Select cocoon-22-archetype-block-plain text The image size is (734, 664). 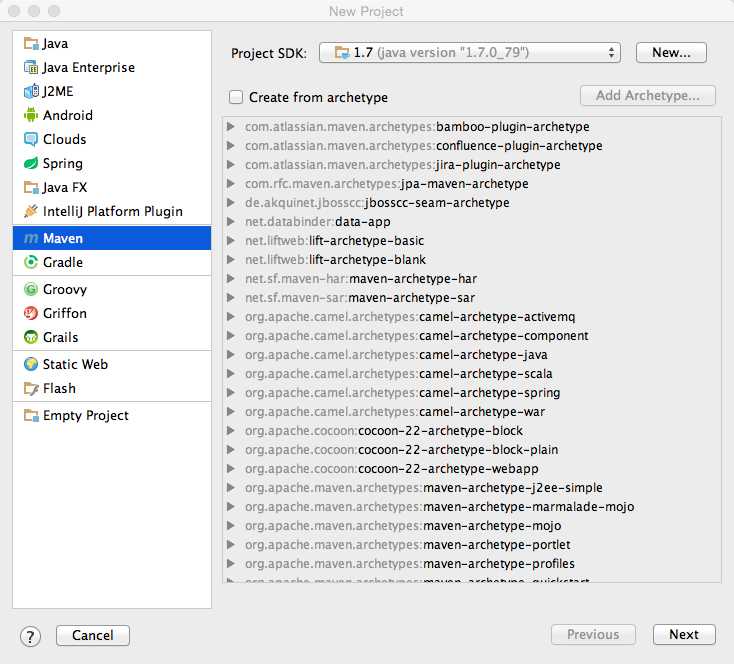pos(458,450)
